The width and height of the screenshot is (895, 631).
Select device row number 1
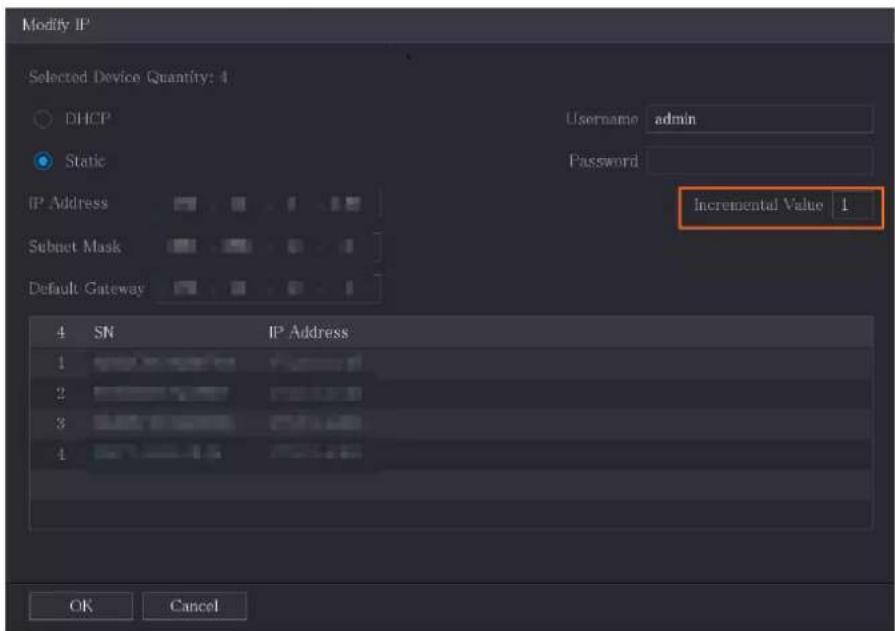coord(451,363)
